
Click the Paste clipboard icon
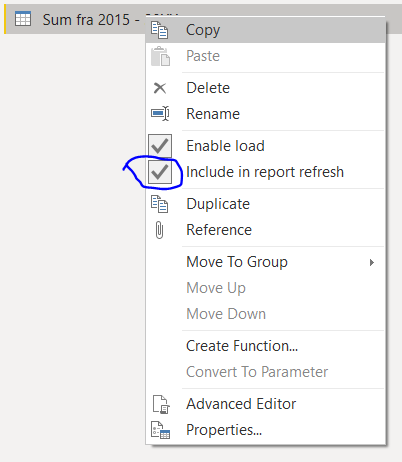coord(160,56)
